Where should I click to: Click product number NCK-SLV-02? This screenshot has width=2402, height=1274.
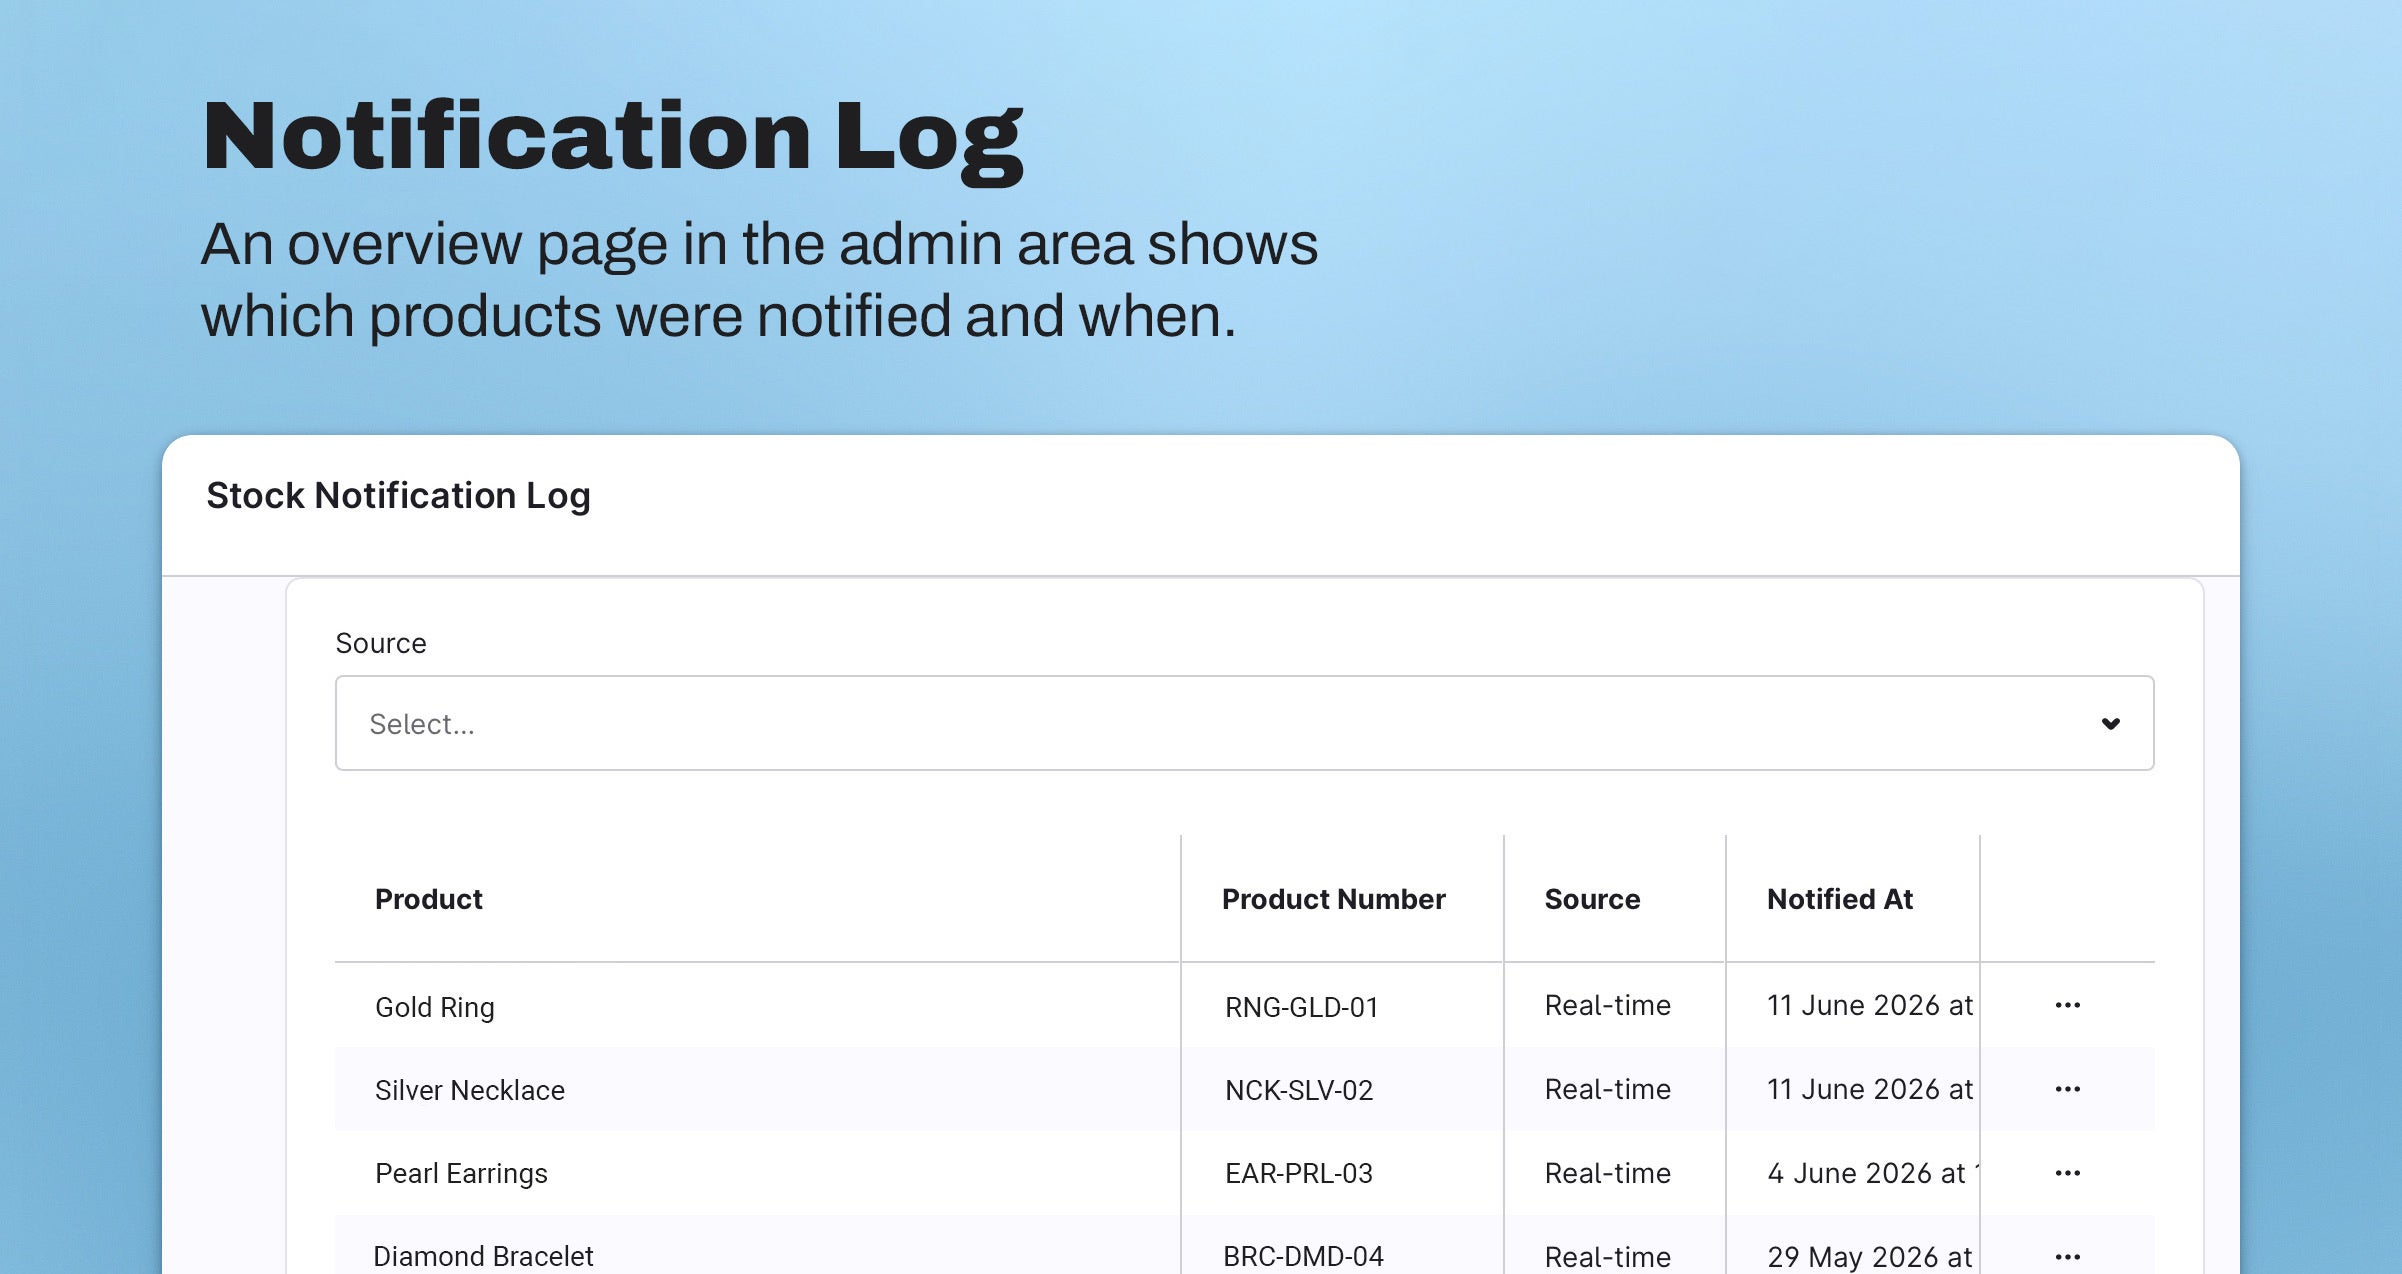pyautogui.click(x=1299, y=1090)
